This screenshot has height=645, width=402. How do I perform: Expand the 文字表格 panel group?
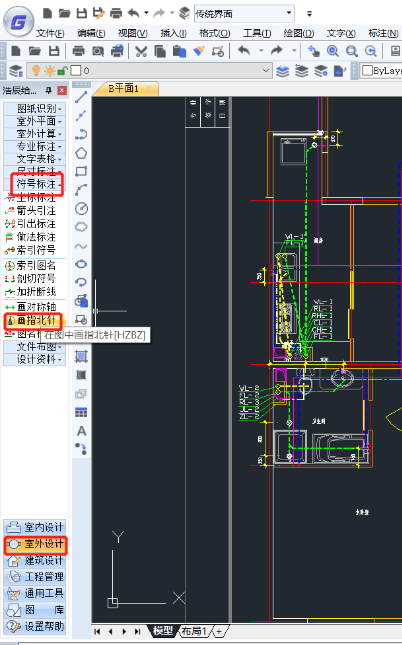[35, 159]
